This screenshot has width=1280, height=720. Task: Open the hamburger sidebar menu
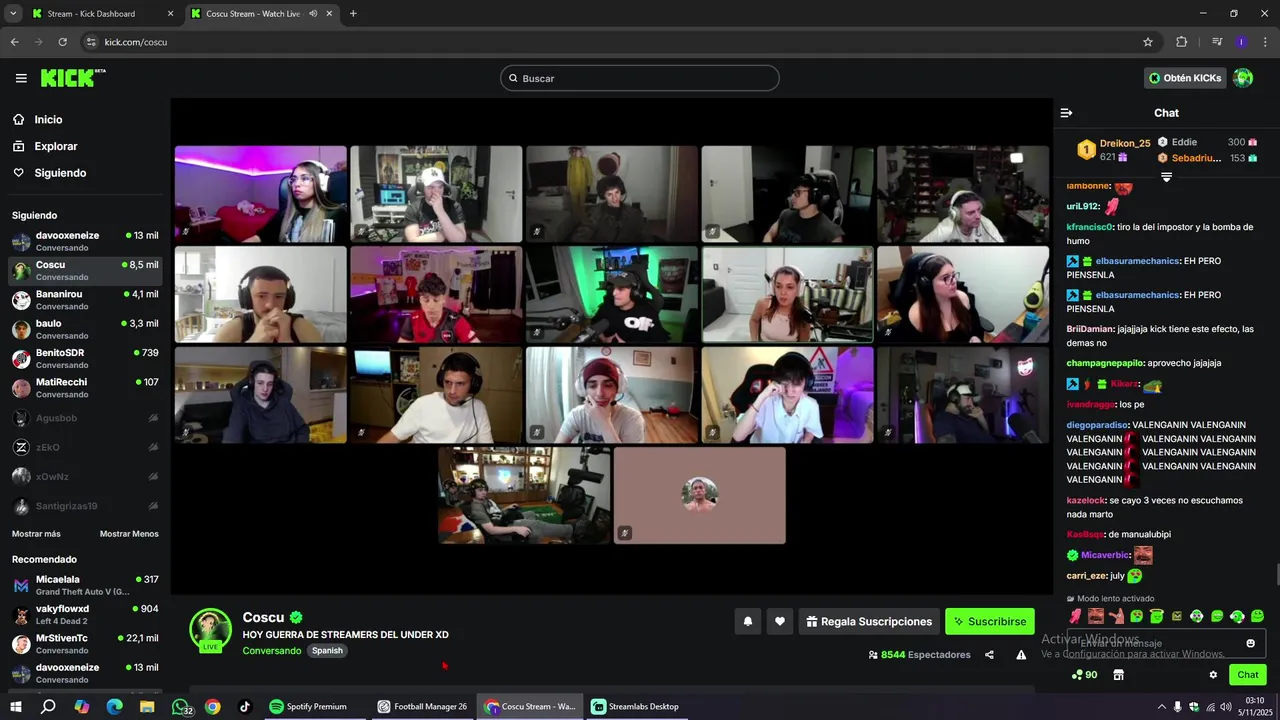click(x=21, y=78)
